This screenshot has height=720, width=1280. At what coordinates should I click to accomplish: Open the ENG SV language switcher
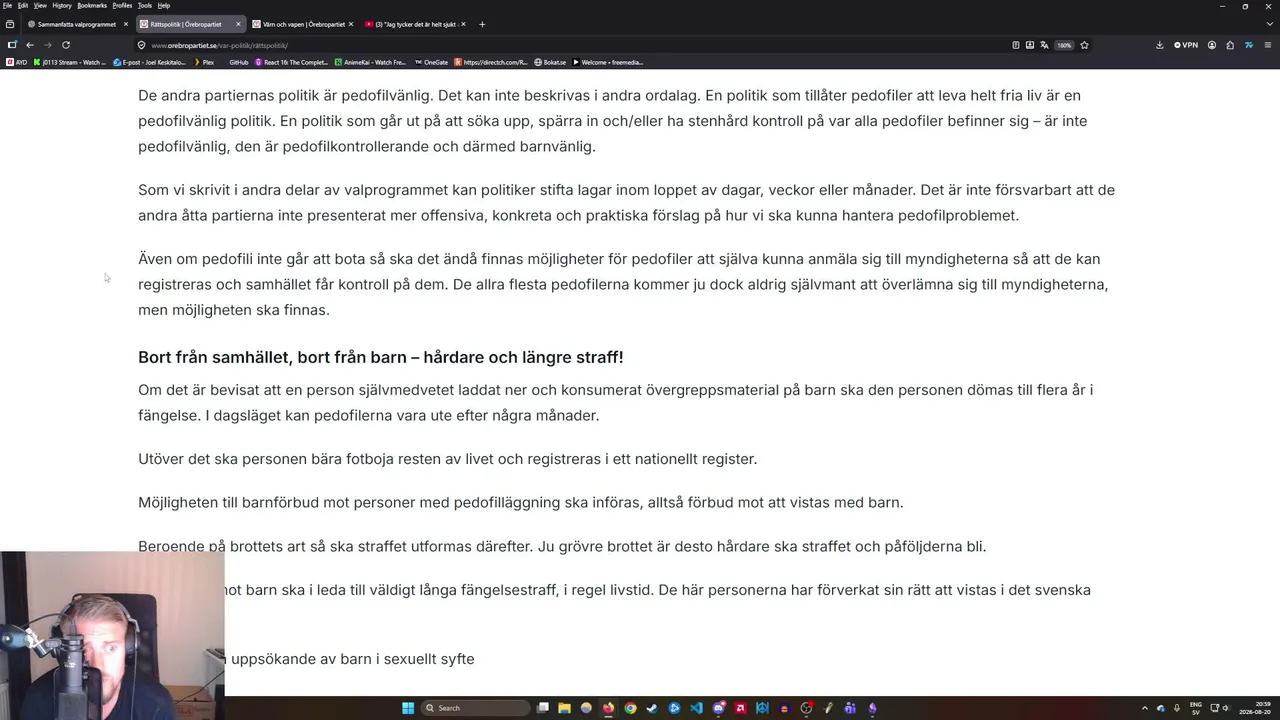(x=1196, y=708)
